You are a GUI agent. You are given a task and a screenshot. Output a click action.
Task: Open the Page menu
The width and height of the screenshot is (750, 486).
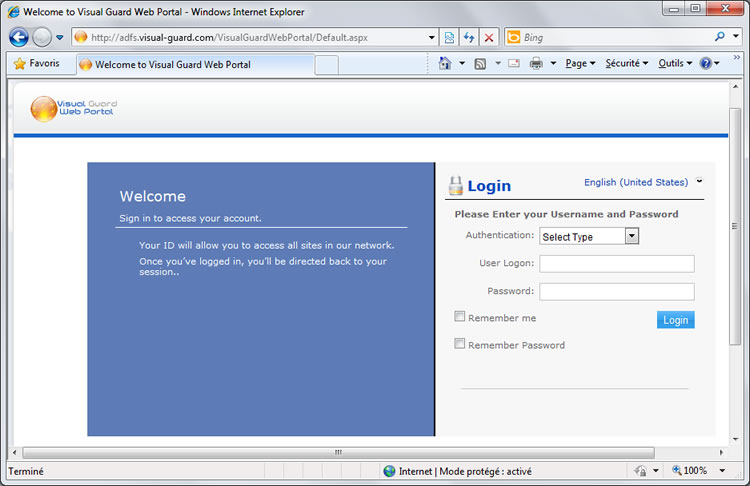[x=579, y=63]
